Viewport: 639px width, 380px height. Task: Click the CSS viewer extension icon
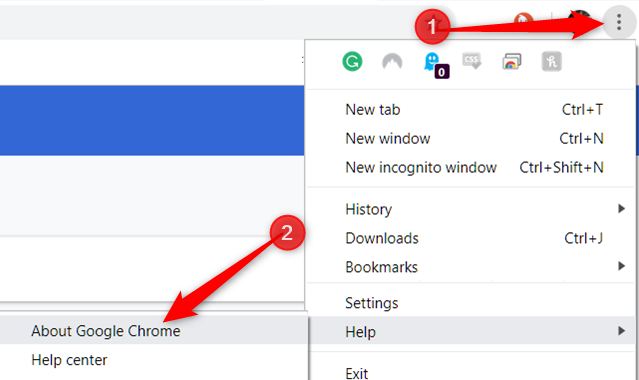(472, 61)
